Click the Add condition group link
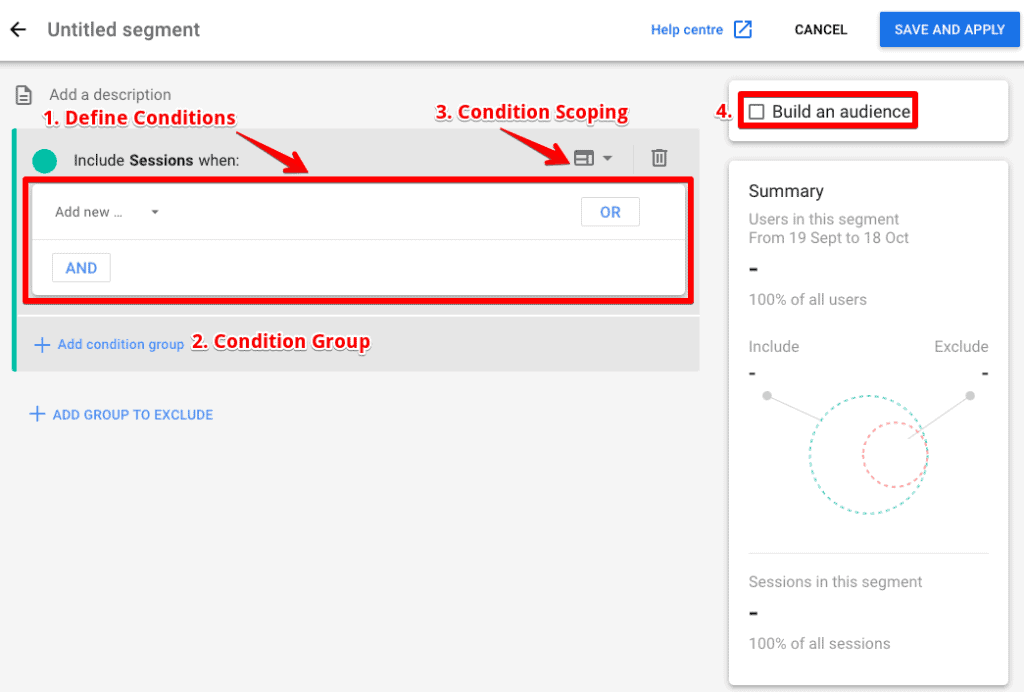The image size is (1024, 692). [x=120, y=344]
